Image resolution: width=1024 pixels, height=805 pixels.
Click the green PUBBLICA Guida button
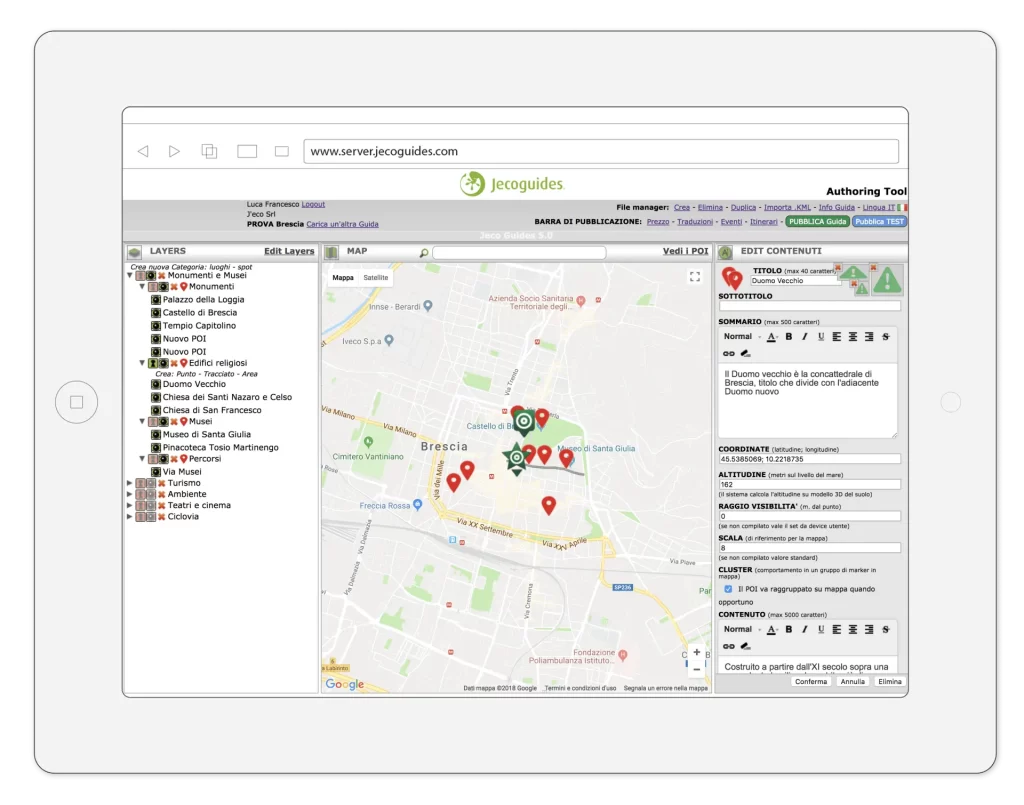pos(817,222)
